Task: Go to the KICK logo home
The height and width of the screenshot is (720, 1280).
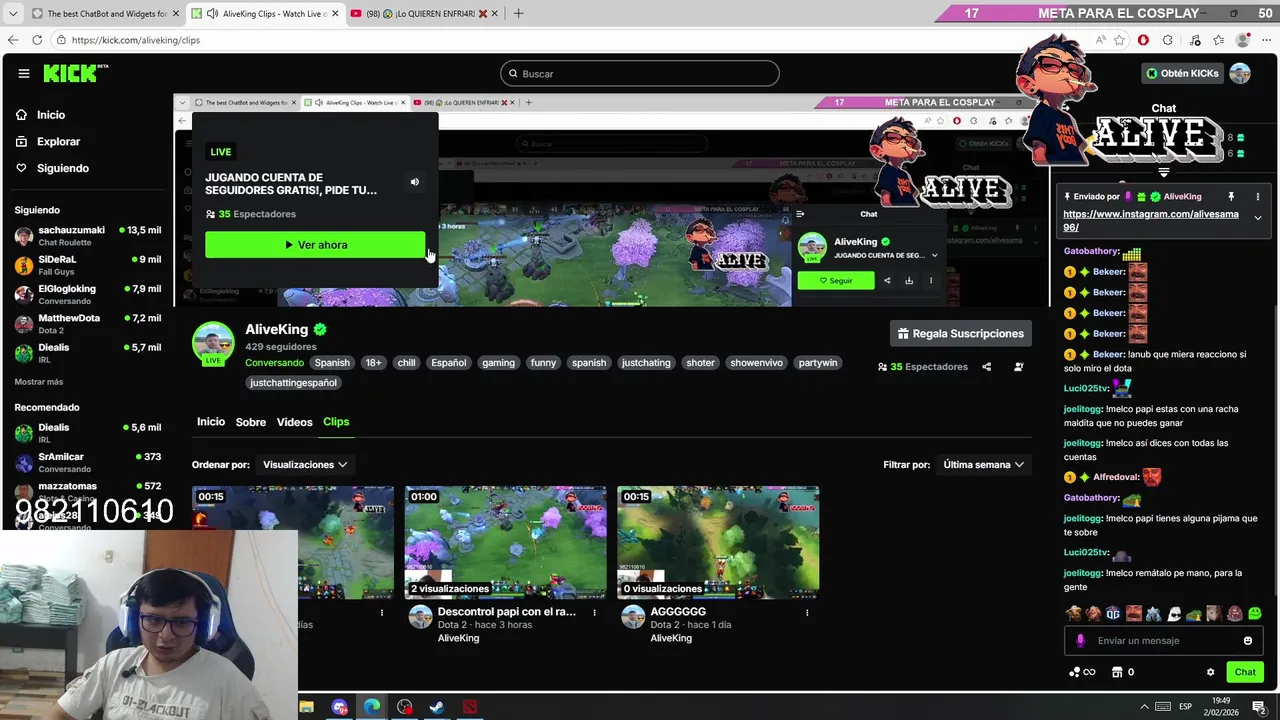Action: point(75,73)
